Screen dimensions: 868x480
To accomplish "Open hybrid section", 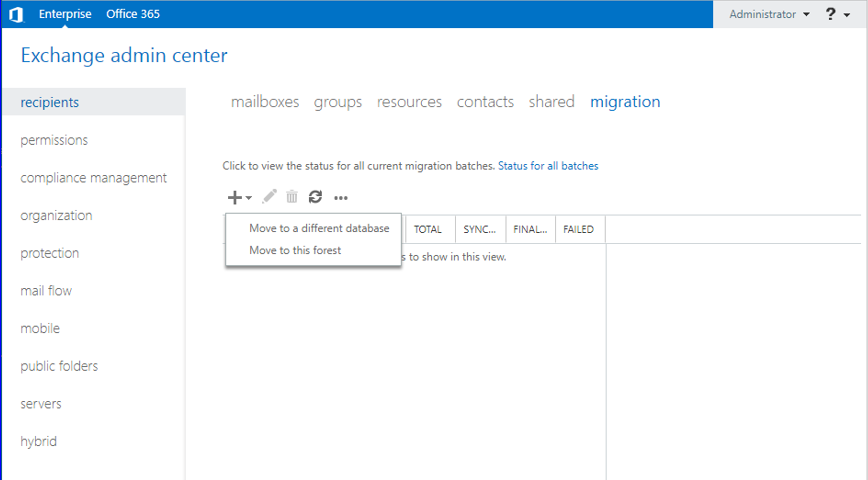I will [x=39, y=441].
